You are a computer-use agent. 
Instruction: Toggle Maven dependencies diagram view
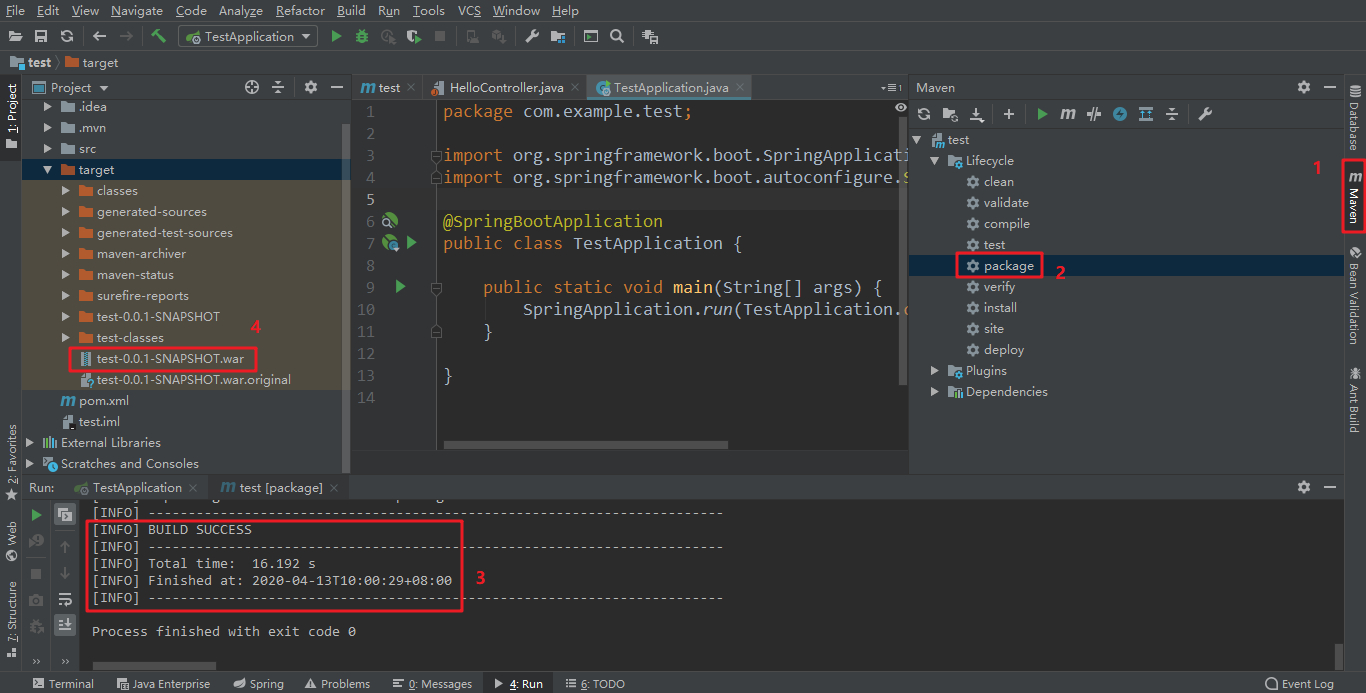point(1146,114)
